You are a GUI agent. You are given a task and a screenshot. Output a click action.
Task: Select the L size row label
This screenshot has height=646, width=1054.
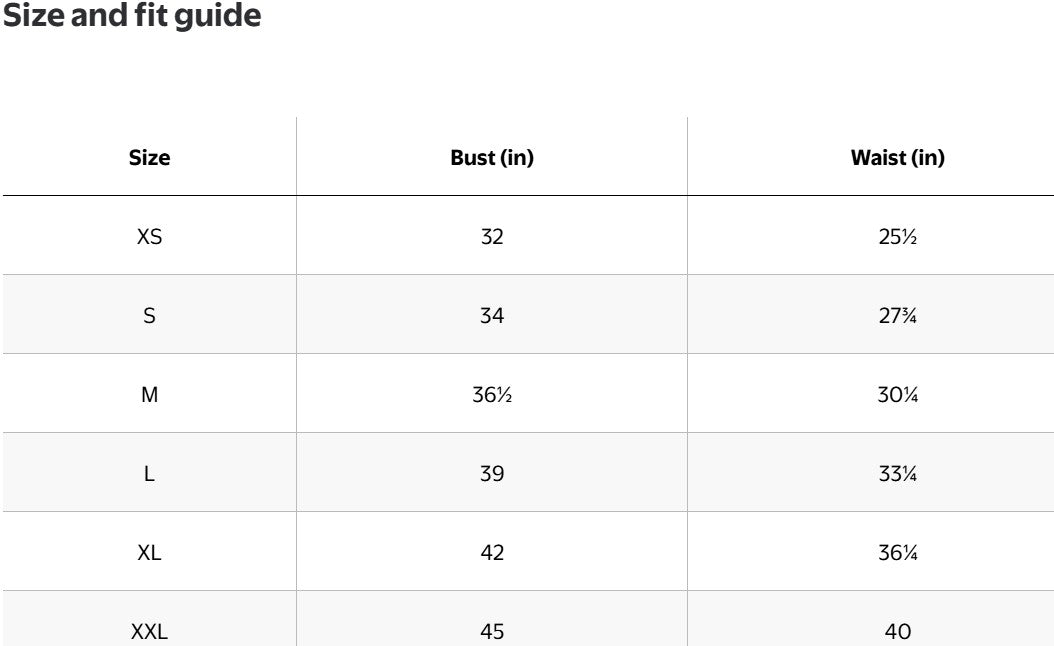coord(149,474)
